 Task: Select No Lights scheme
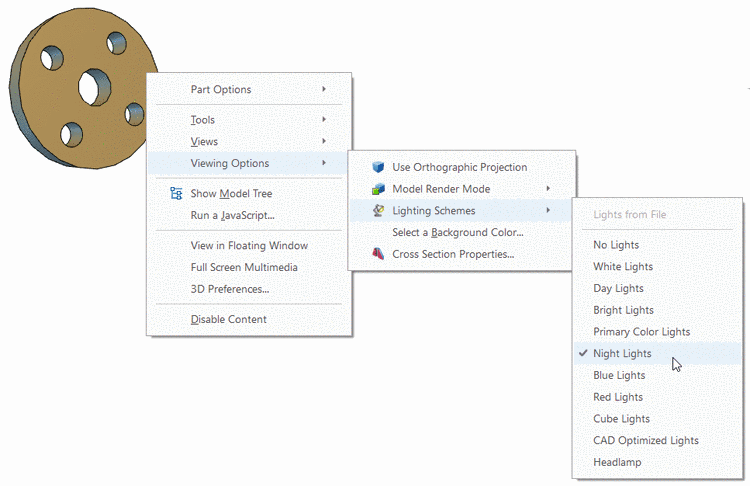point(658,245)
